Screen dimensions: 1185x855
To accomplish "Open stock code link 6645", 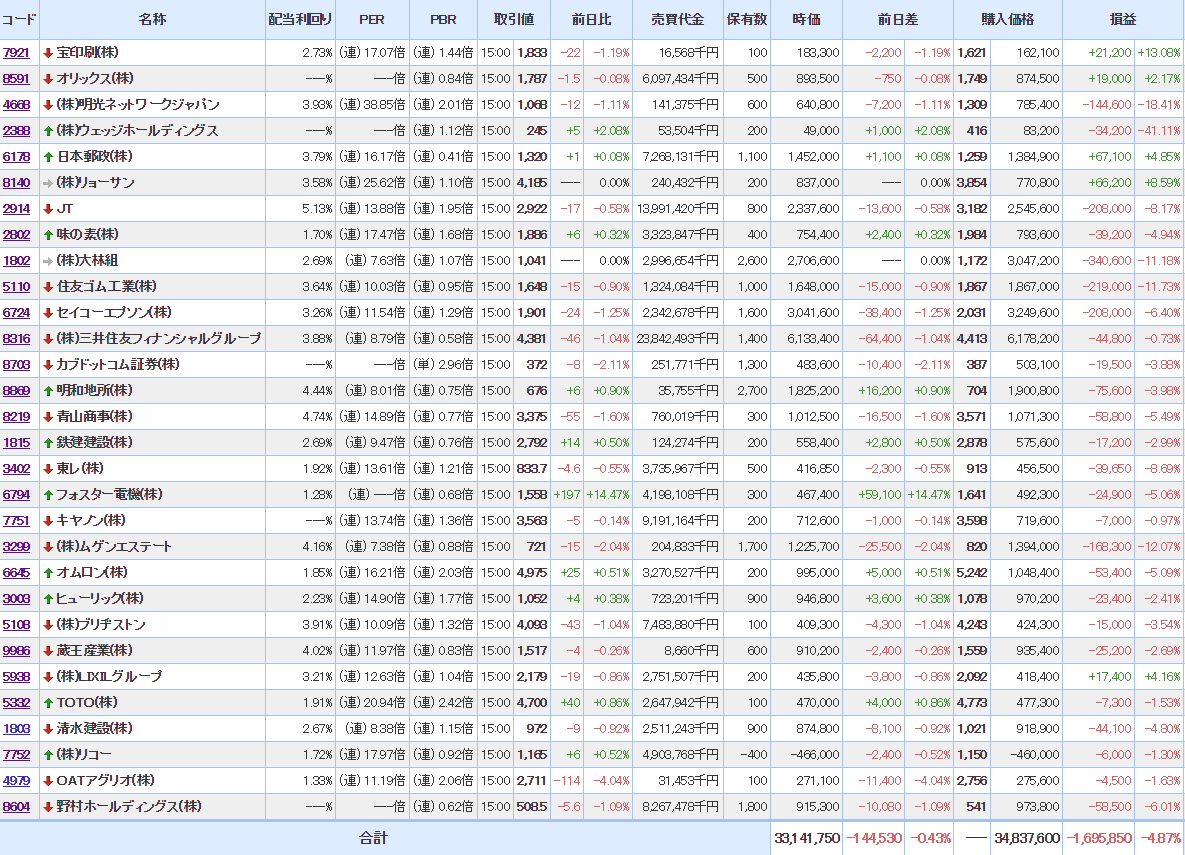I will point(16,572).
